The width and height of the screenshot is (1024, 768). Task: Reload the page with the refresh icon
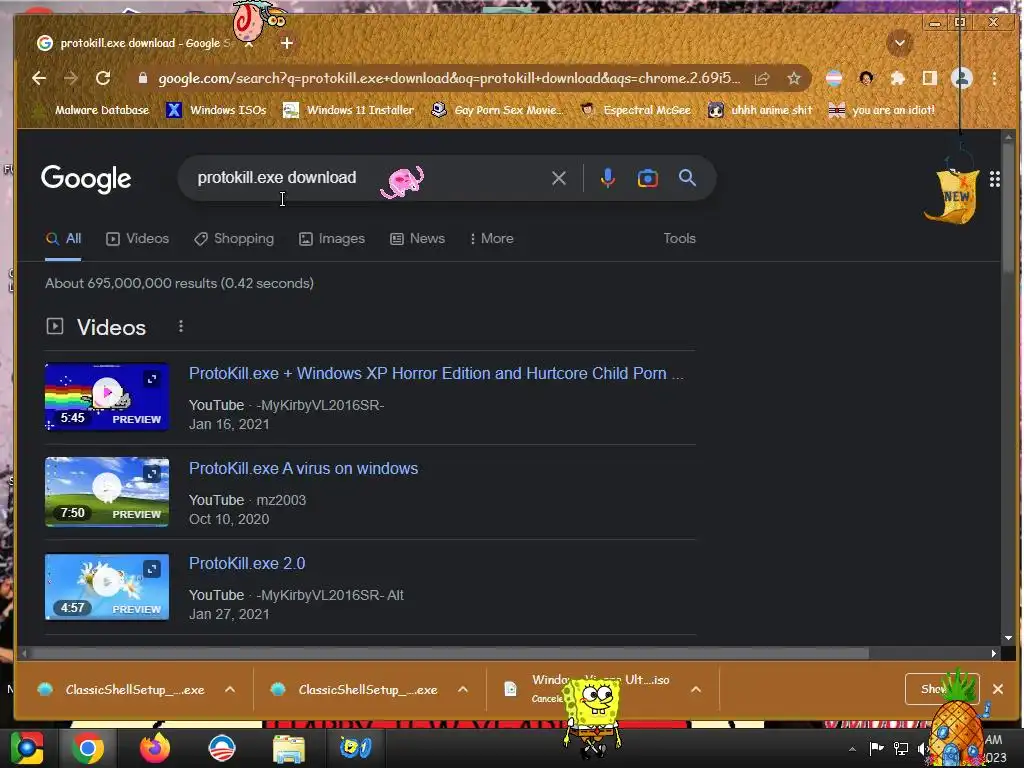[x=103, y=78]
